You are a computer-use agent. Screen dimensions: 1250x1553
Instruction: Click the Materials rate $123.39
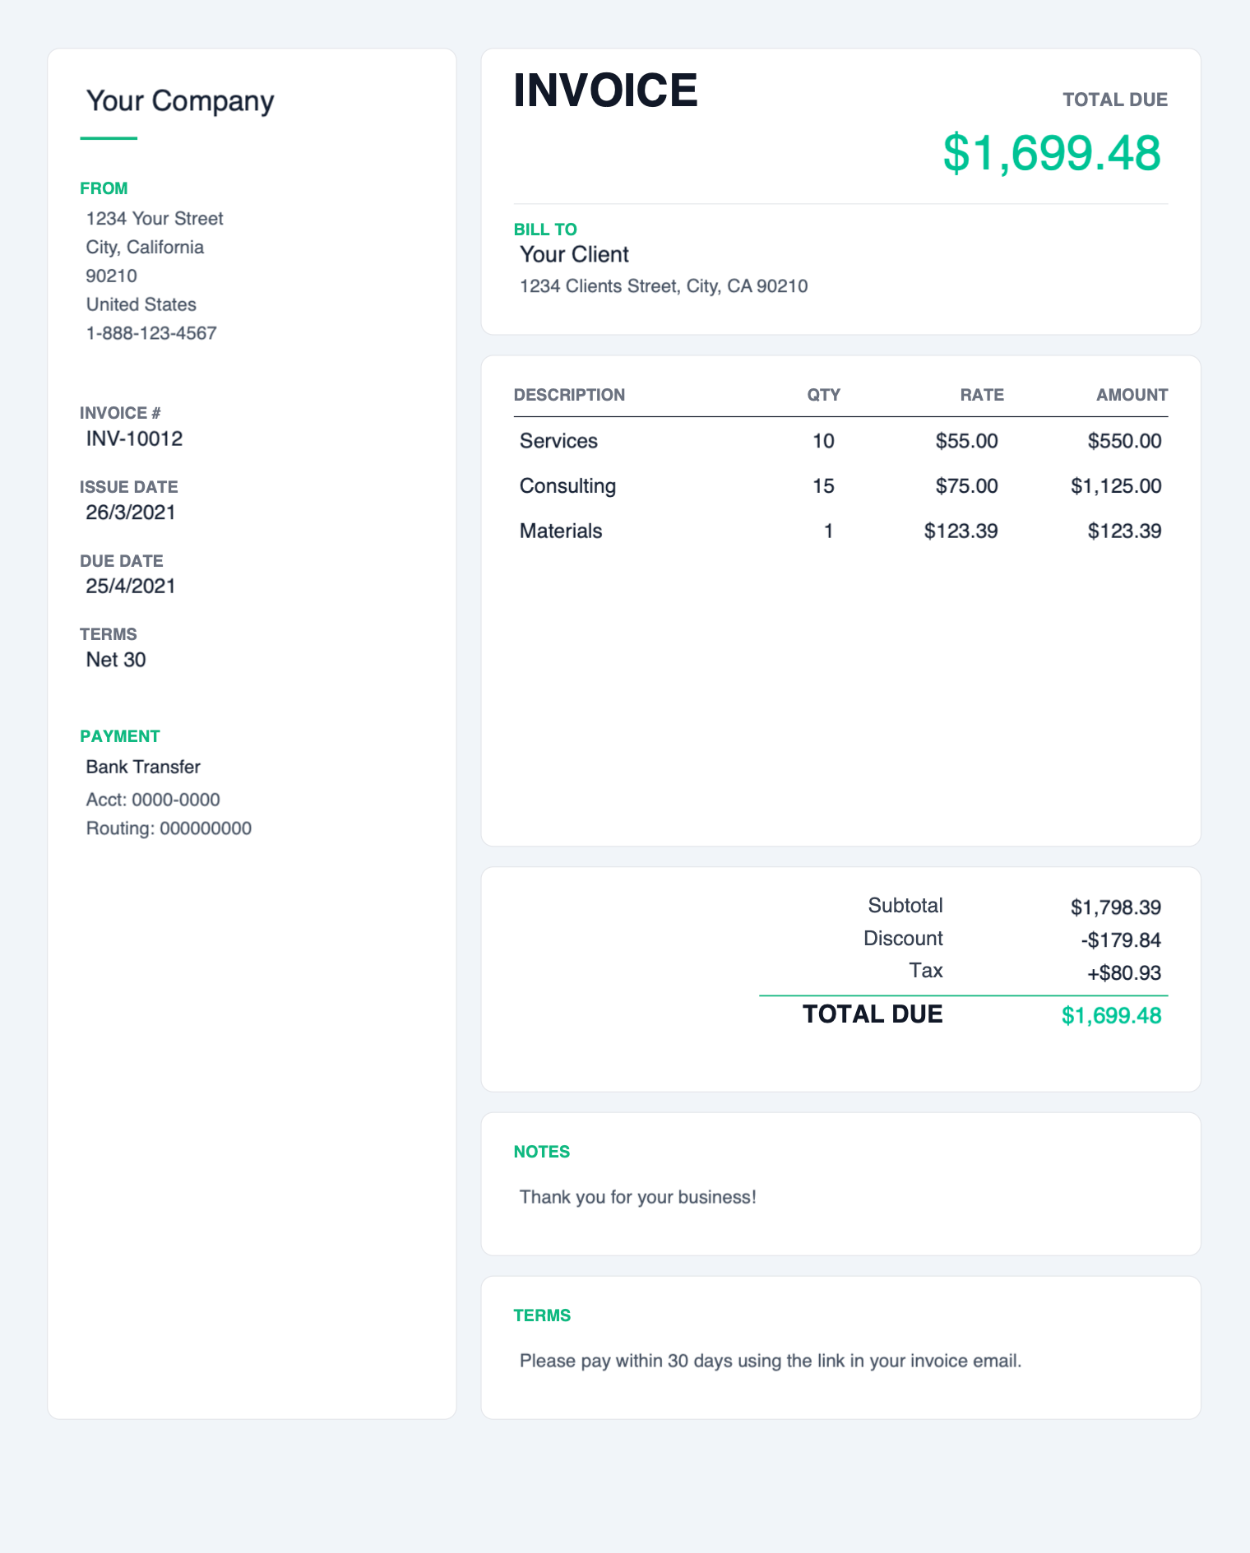[x=961, y=531]
